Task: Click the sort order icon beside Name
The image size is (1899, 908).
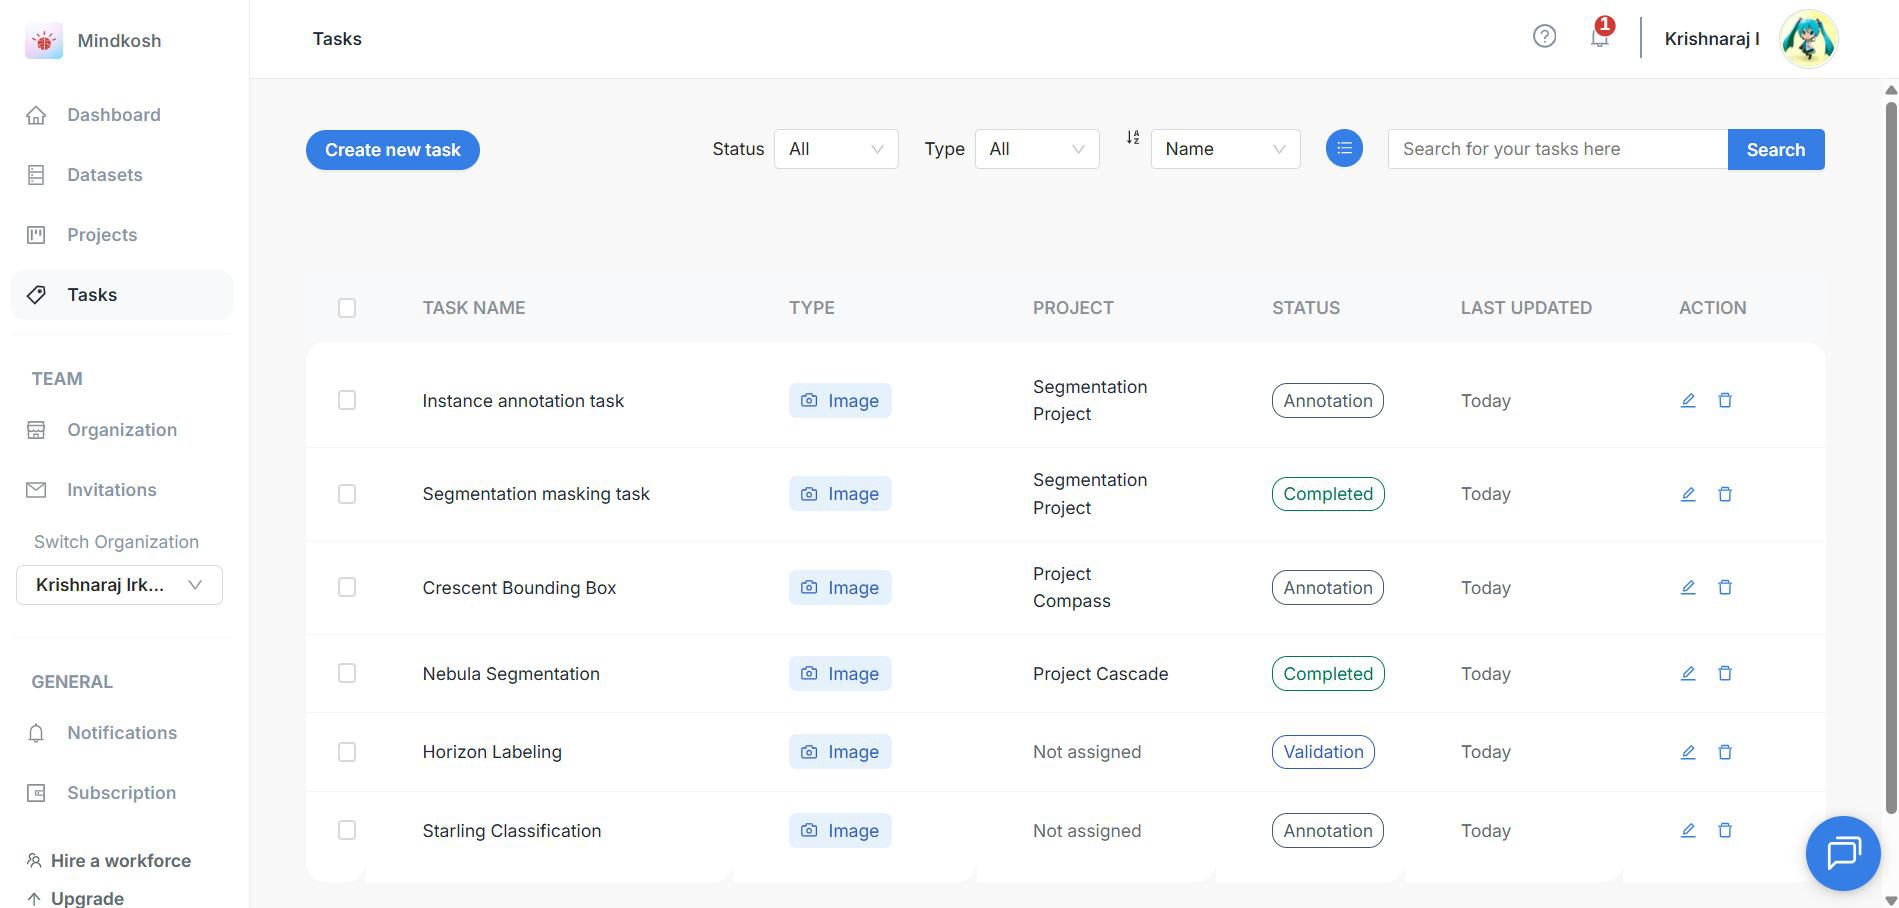Action: pos(1133,138)
